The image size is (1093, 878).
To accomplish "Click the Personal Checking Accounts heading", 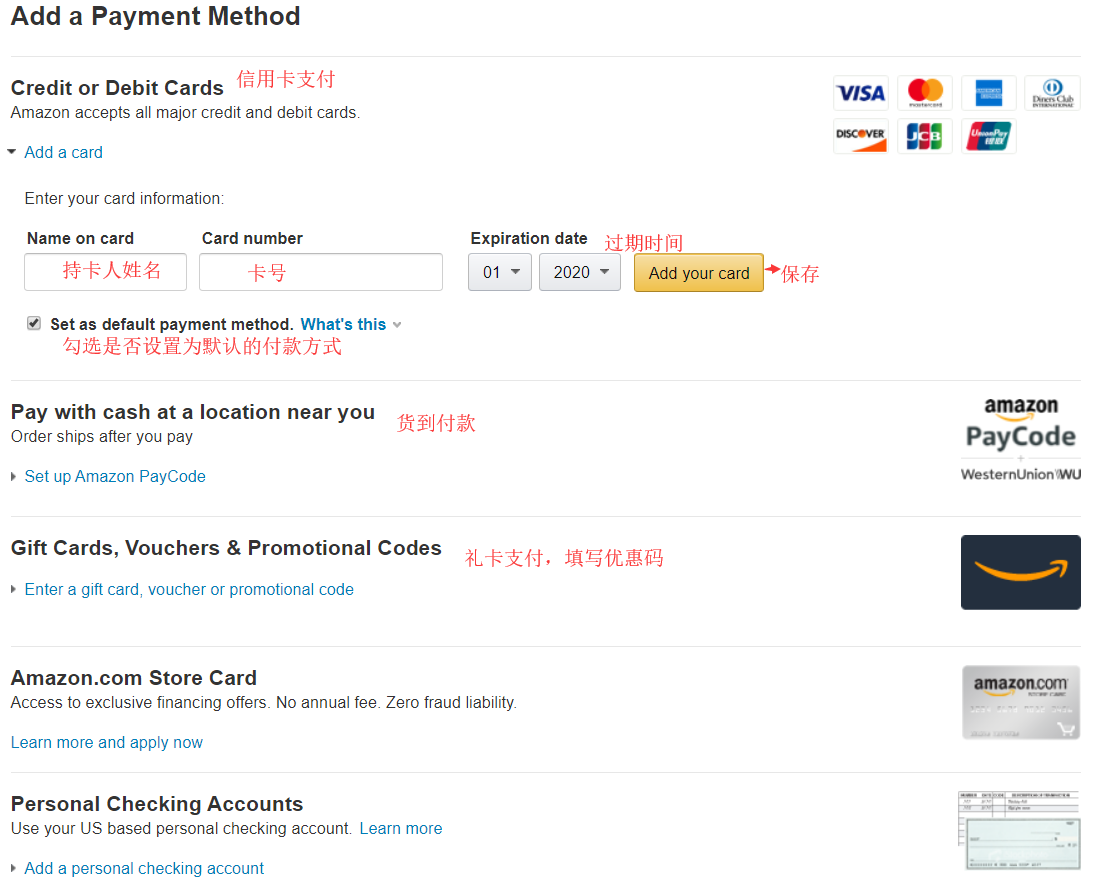I will pos(157,803).
